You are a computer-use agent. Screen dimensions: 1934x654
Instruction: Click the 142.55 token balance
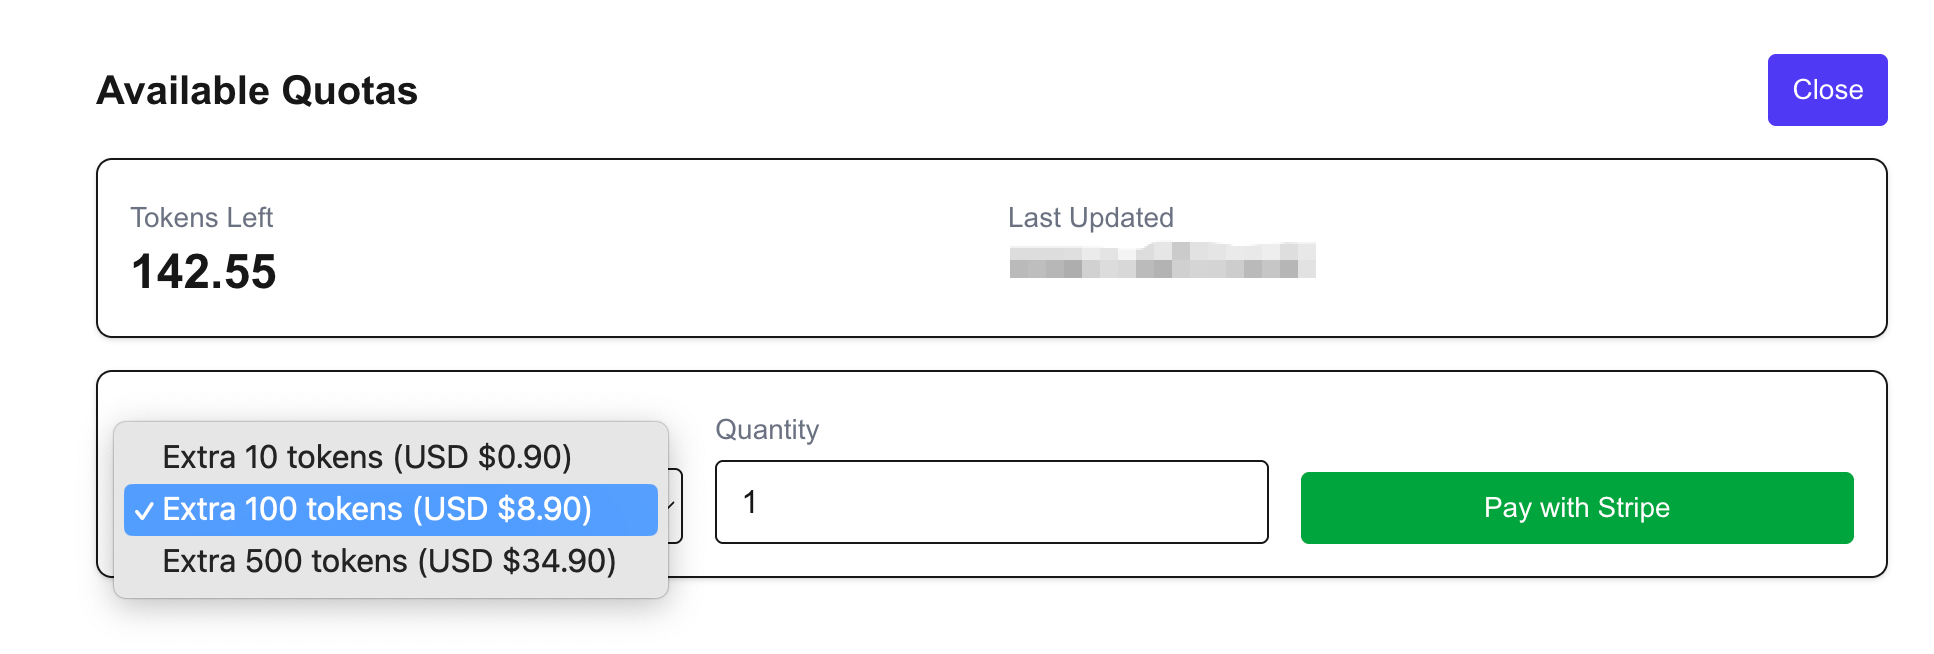[204, 272]
